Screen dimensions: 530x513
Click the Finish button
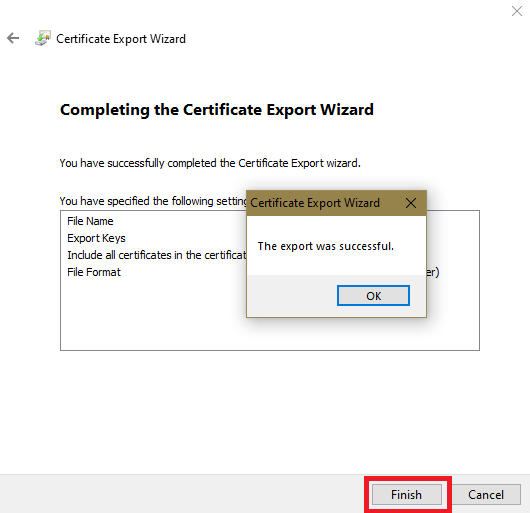tap(407, 495)
